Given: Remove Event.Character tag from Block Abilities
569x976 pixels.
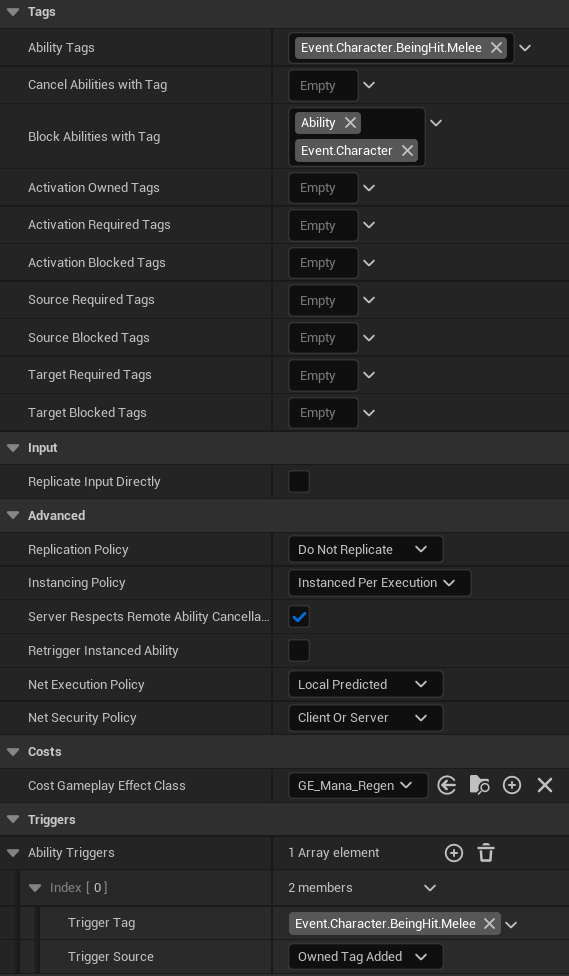Looking at the screenshot, I should point(407,151).
